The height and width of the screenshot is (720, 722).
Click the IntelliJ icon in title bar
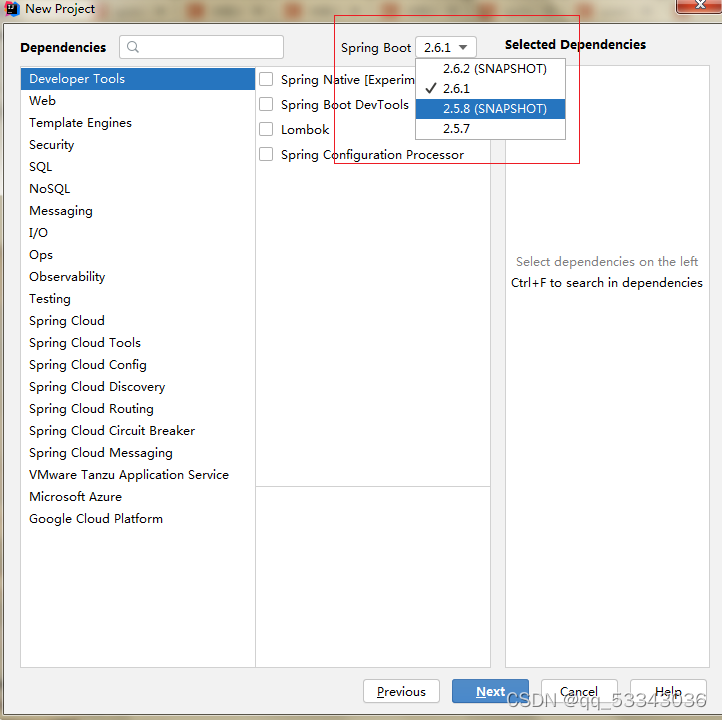[12, 8]
